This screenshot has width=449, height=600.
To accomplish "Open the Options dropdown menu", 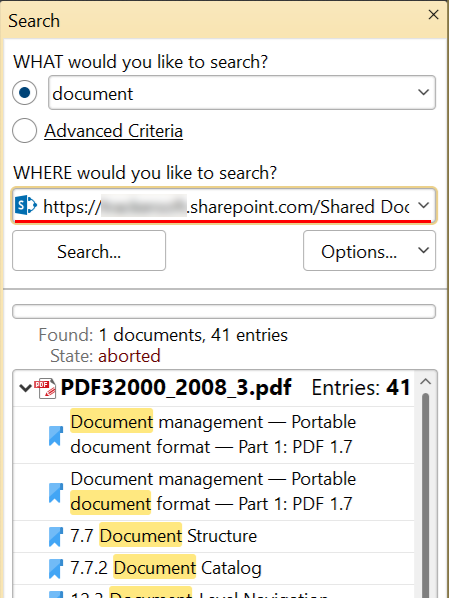I will [423, 251].
